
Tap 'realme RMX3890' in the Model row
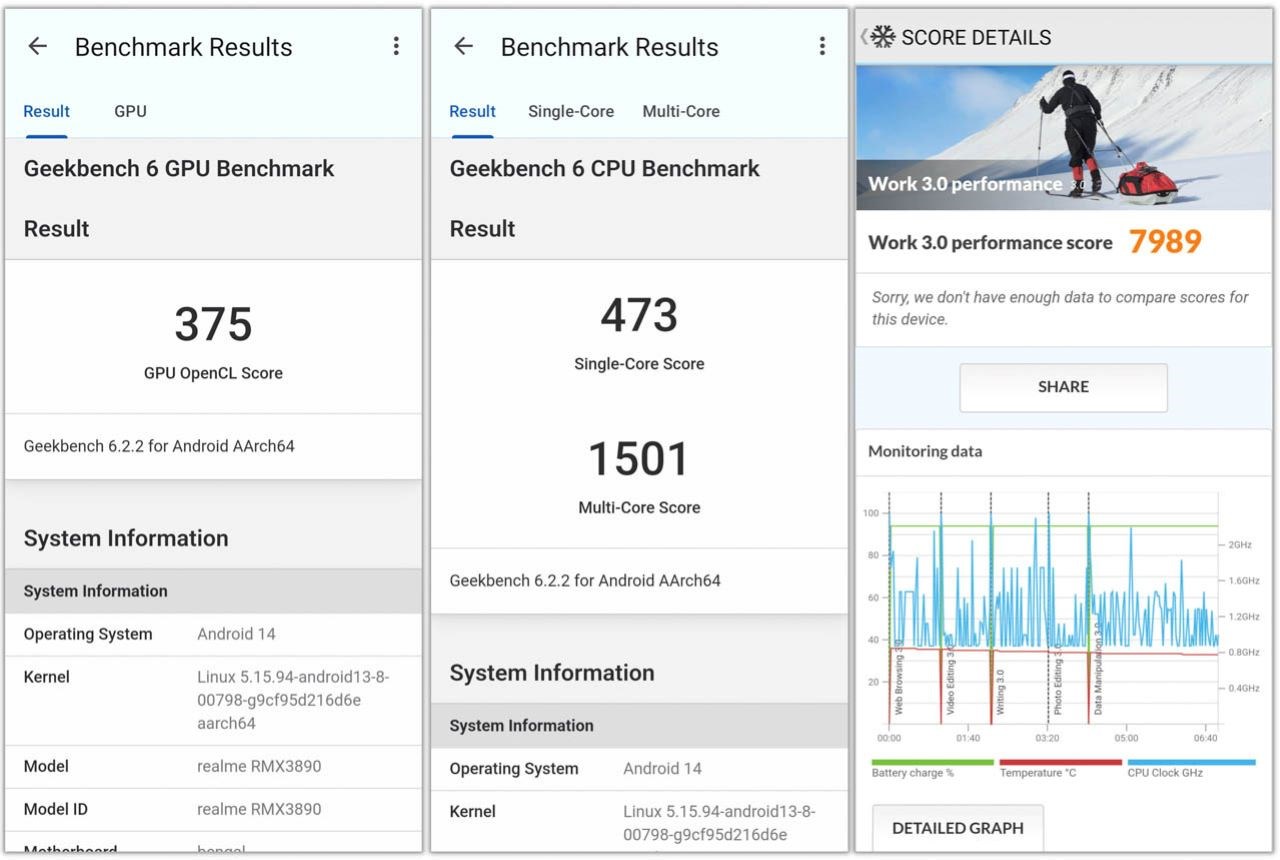tap(259, 766)
